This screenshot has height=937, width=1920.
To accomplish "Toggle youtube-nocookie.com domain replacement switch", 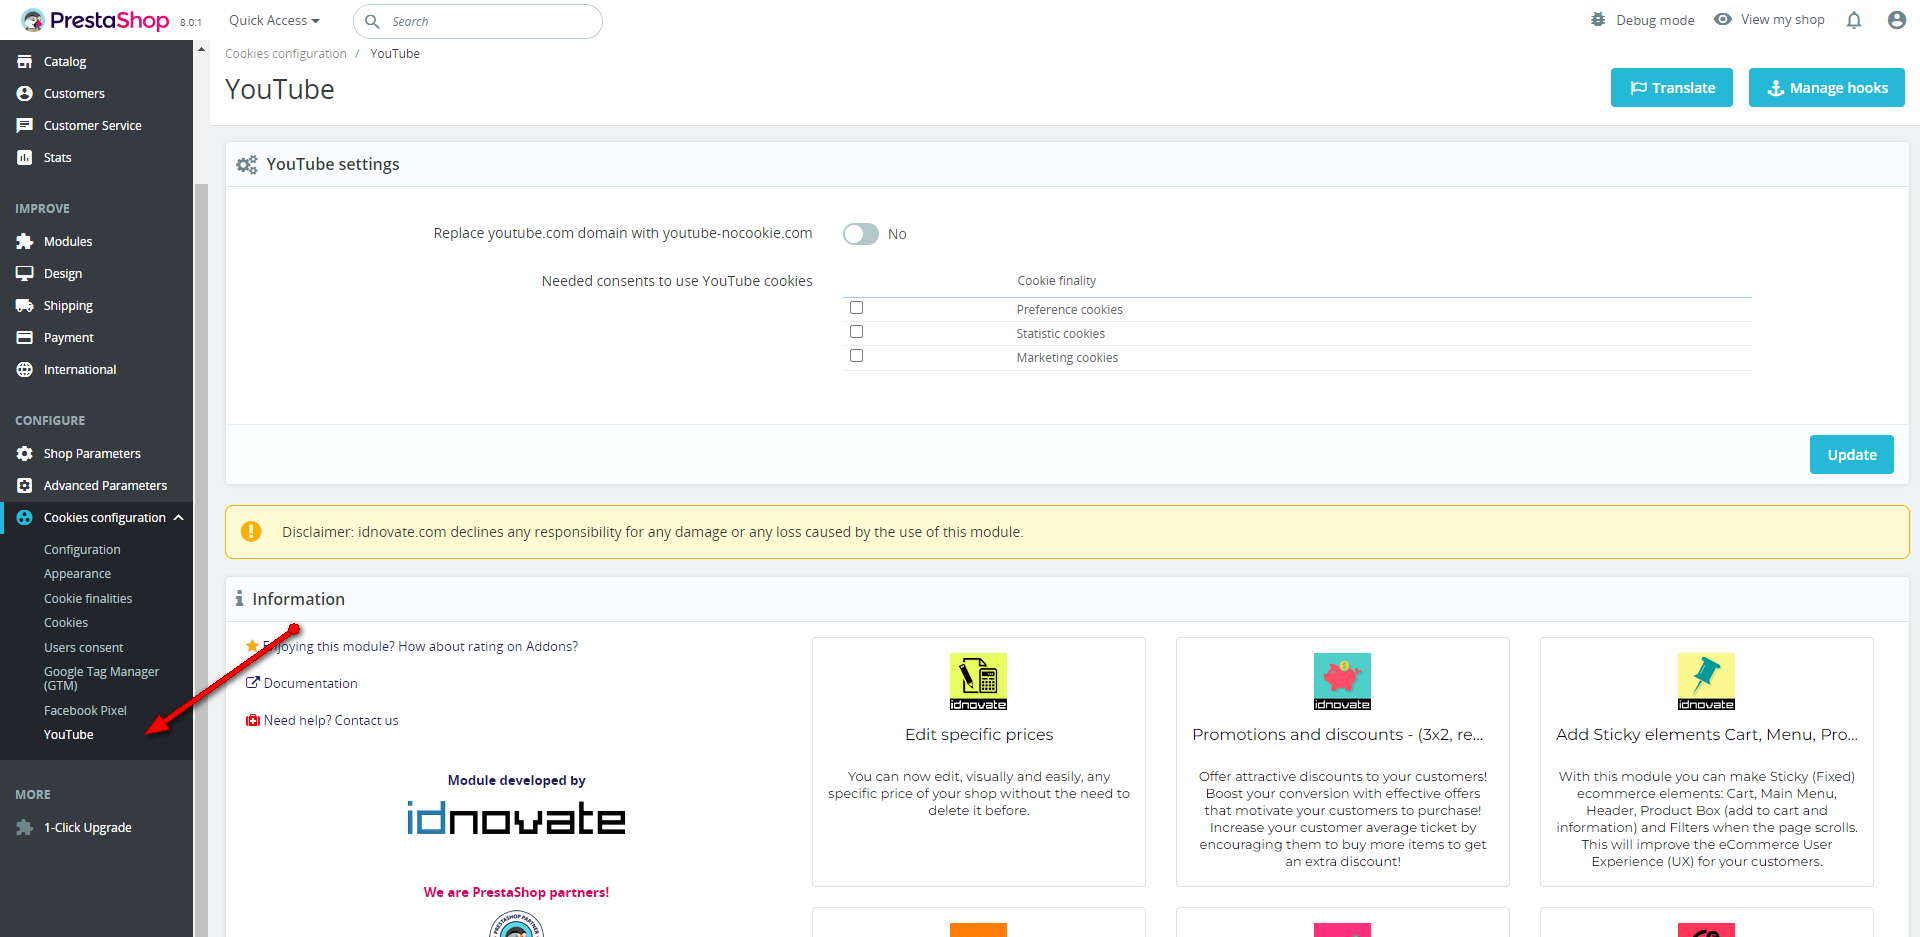I will pyautogui.click(x=861, y=234).
